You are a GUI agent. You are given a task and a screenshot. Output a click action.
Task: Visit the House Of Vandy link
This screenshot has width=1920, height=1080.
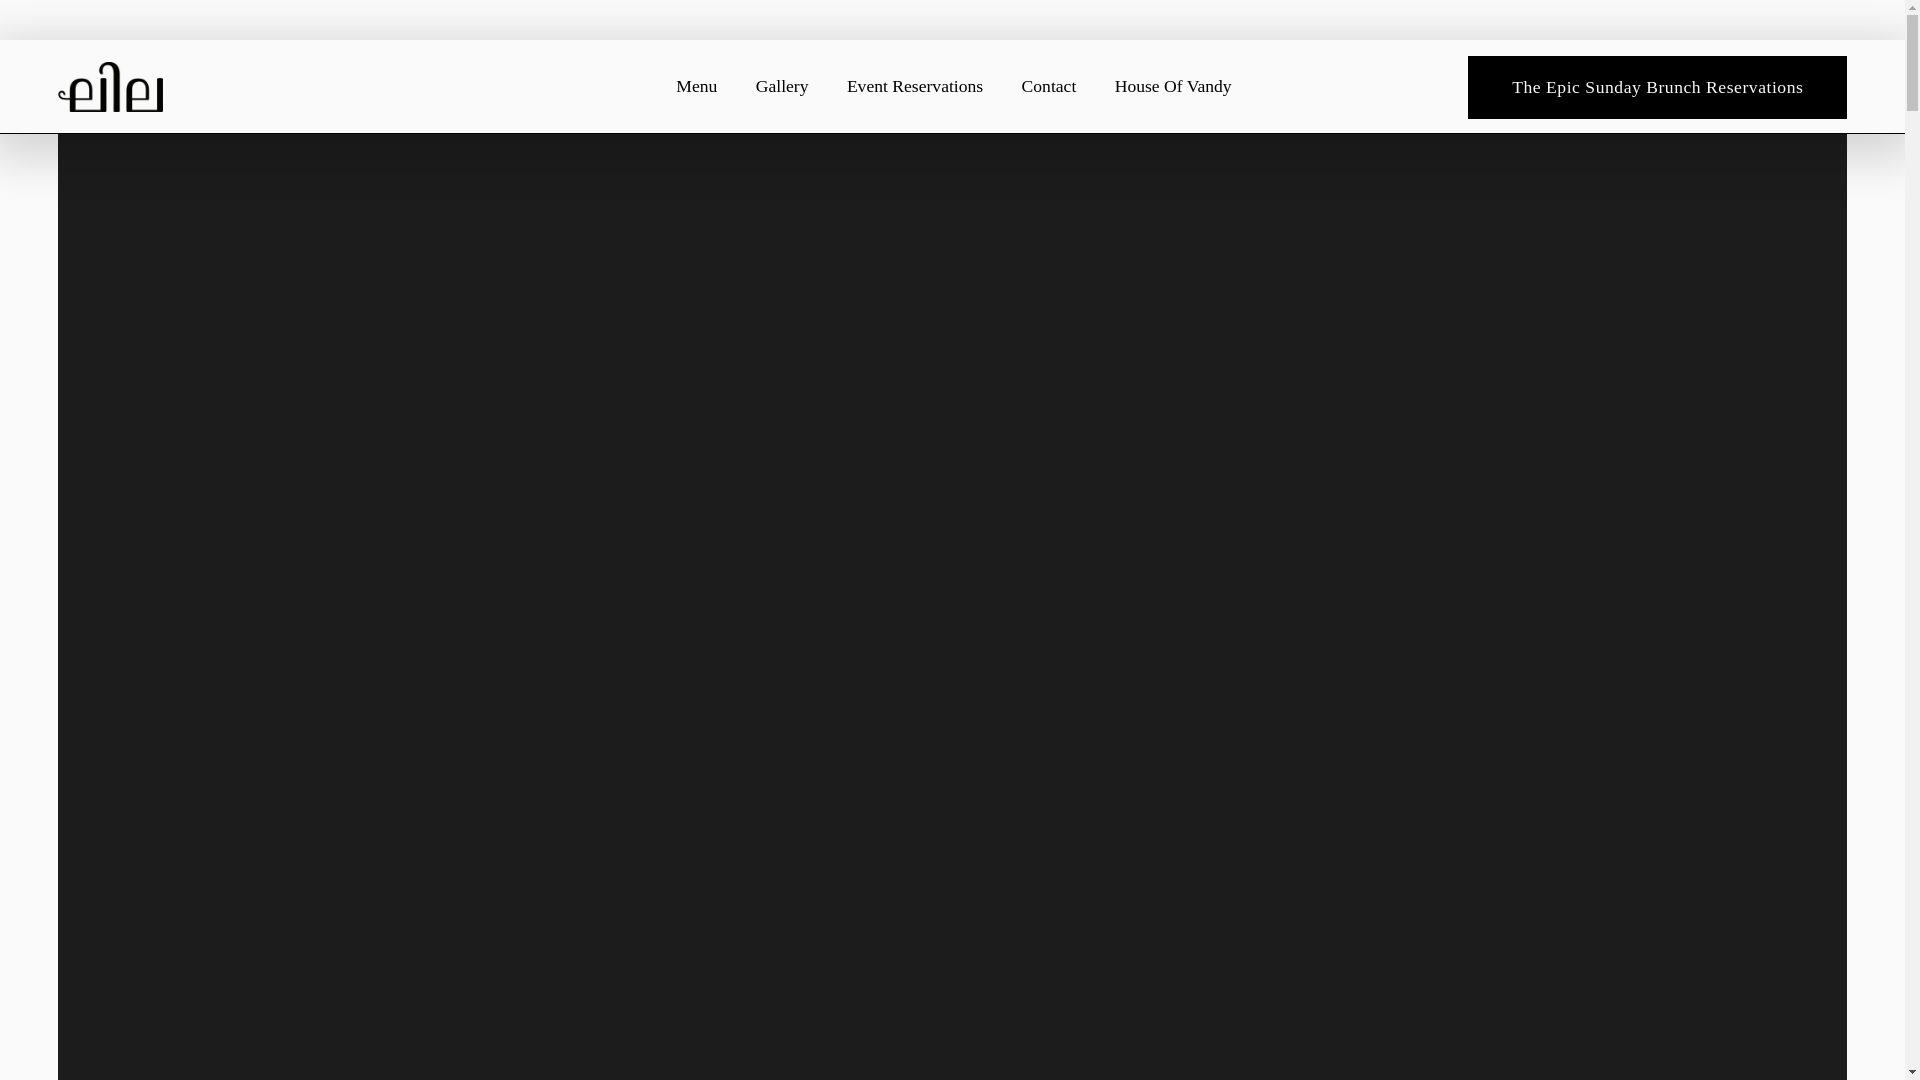pos(1172,86)
